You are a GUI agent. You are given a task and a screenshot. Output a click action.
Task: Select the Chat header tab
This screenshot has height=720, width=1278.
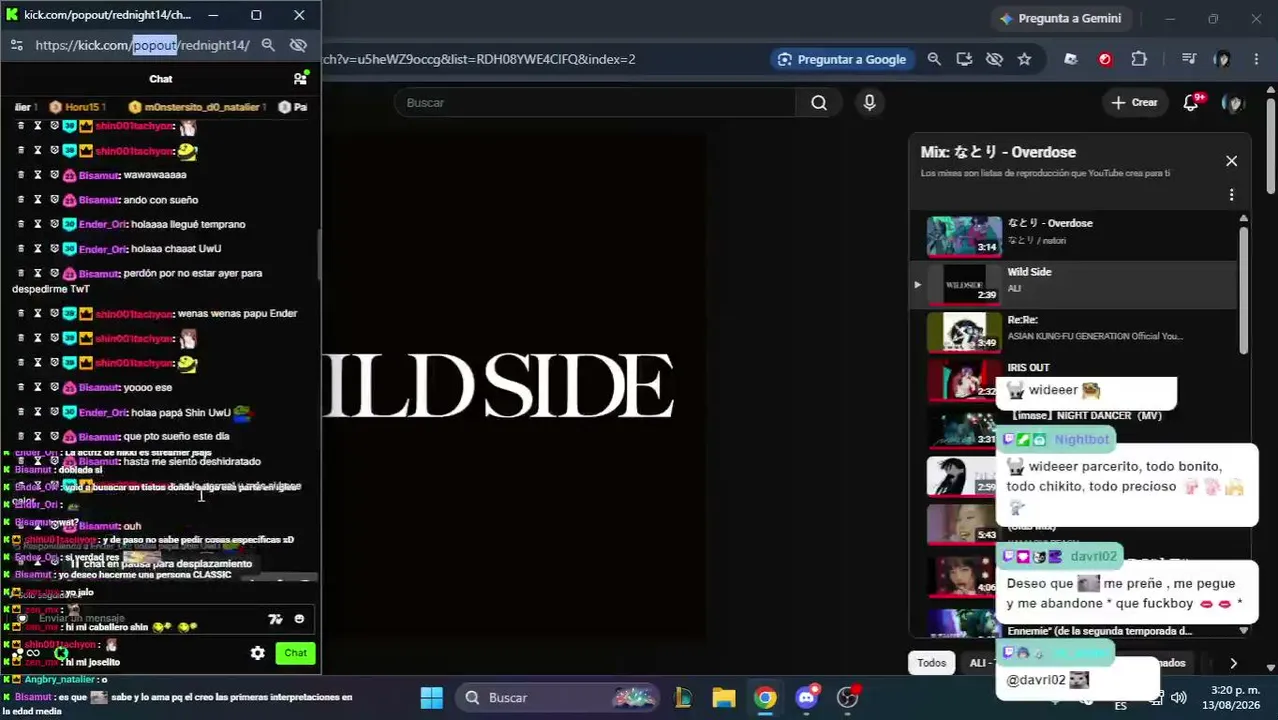point(161,79)
